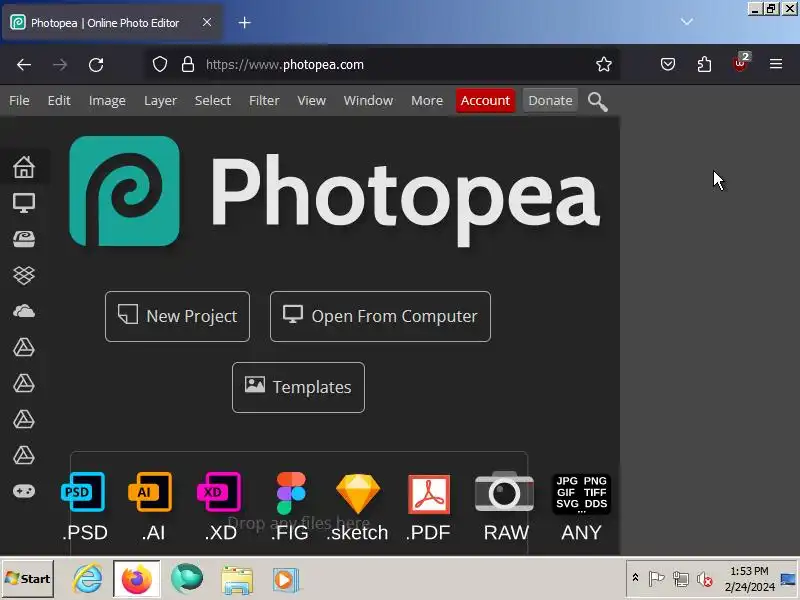
Task: Reload the page with the refresh icon
Action: tap(96, 64)
